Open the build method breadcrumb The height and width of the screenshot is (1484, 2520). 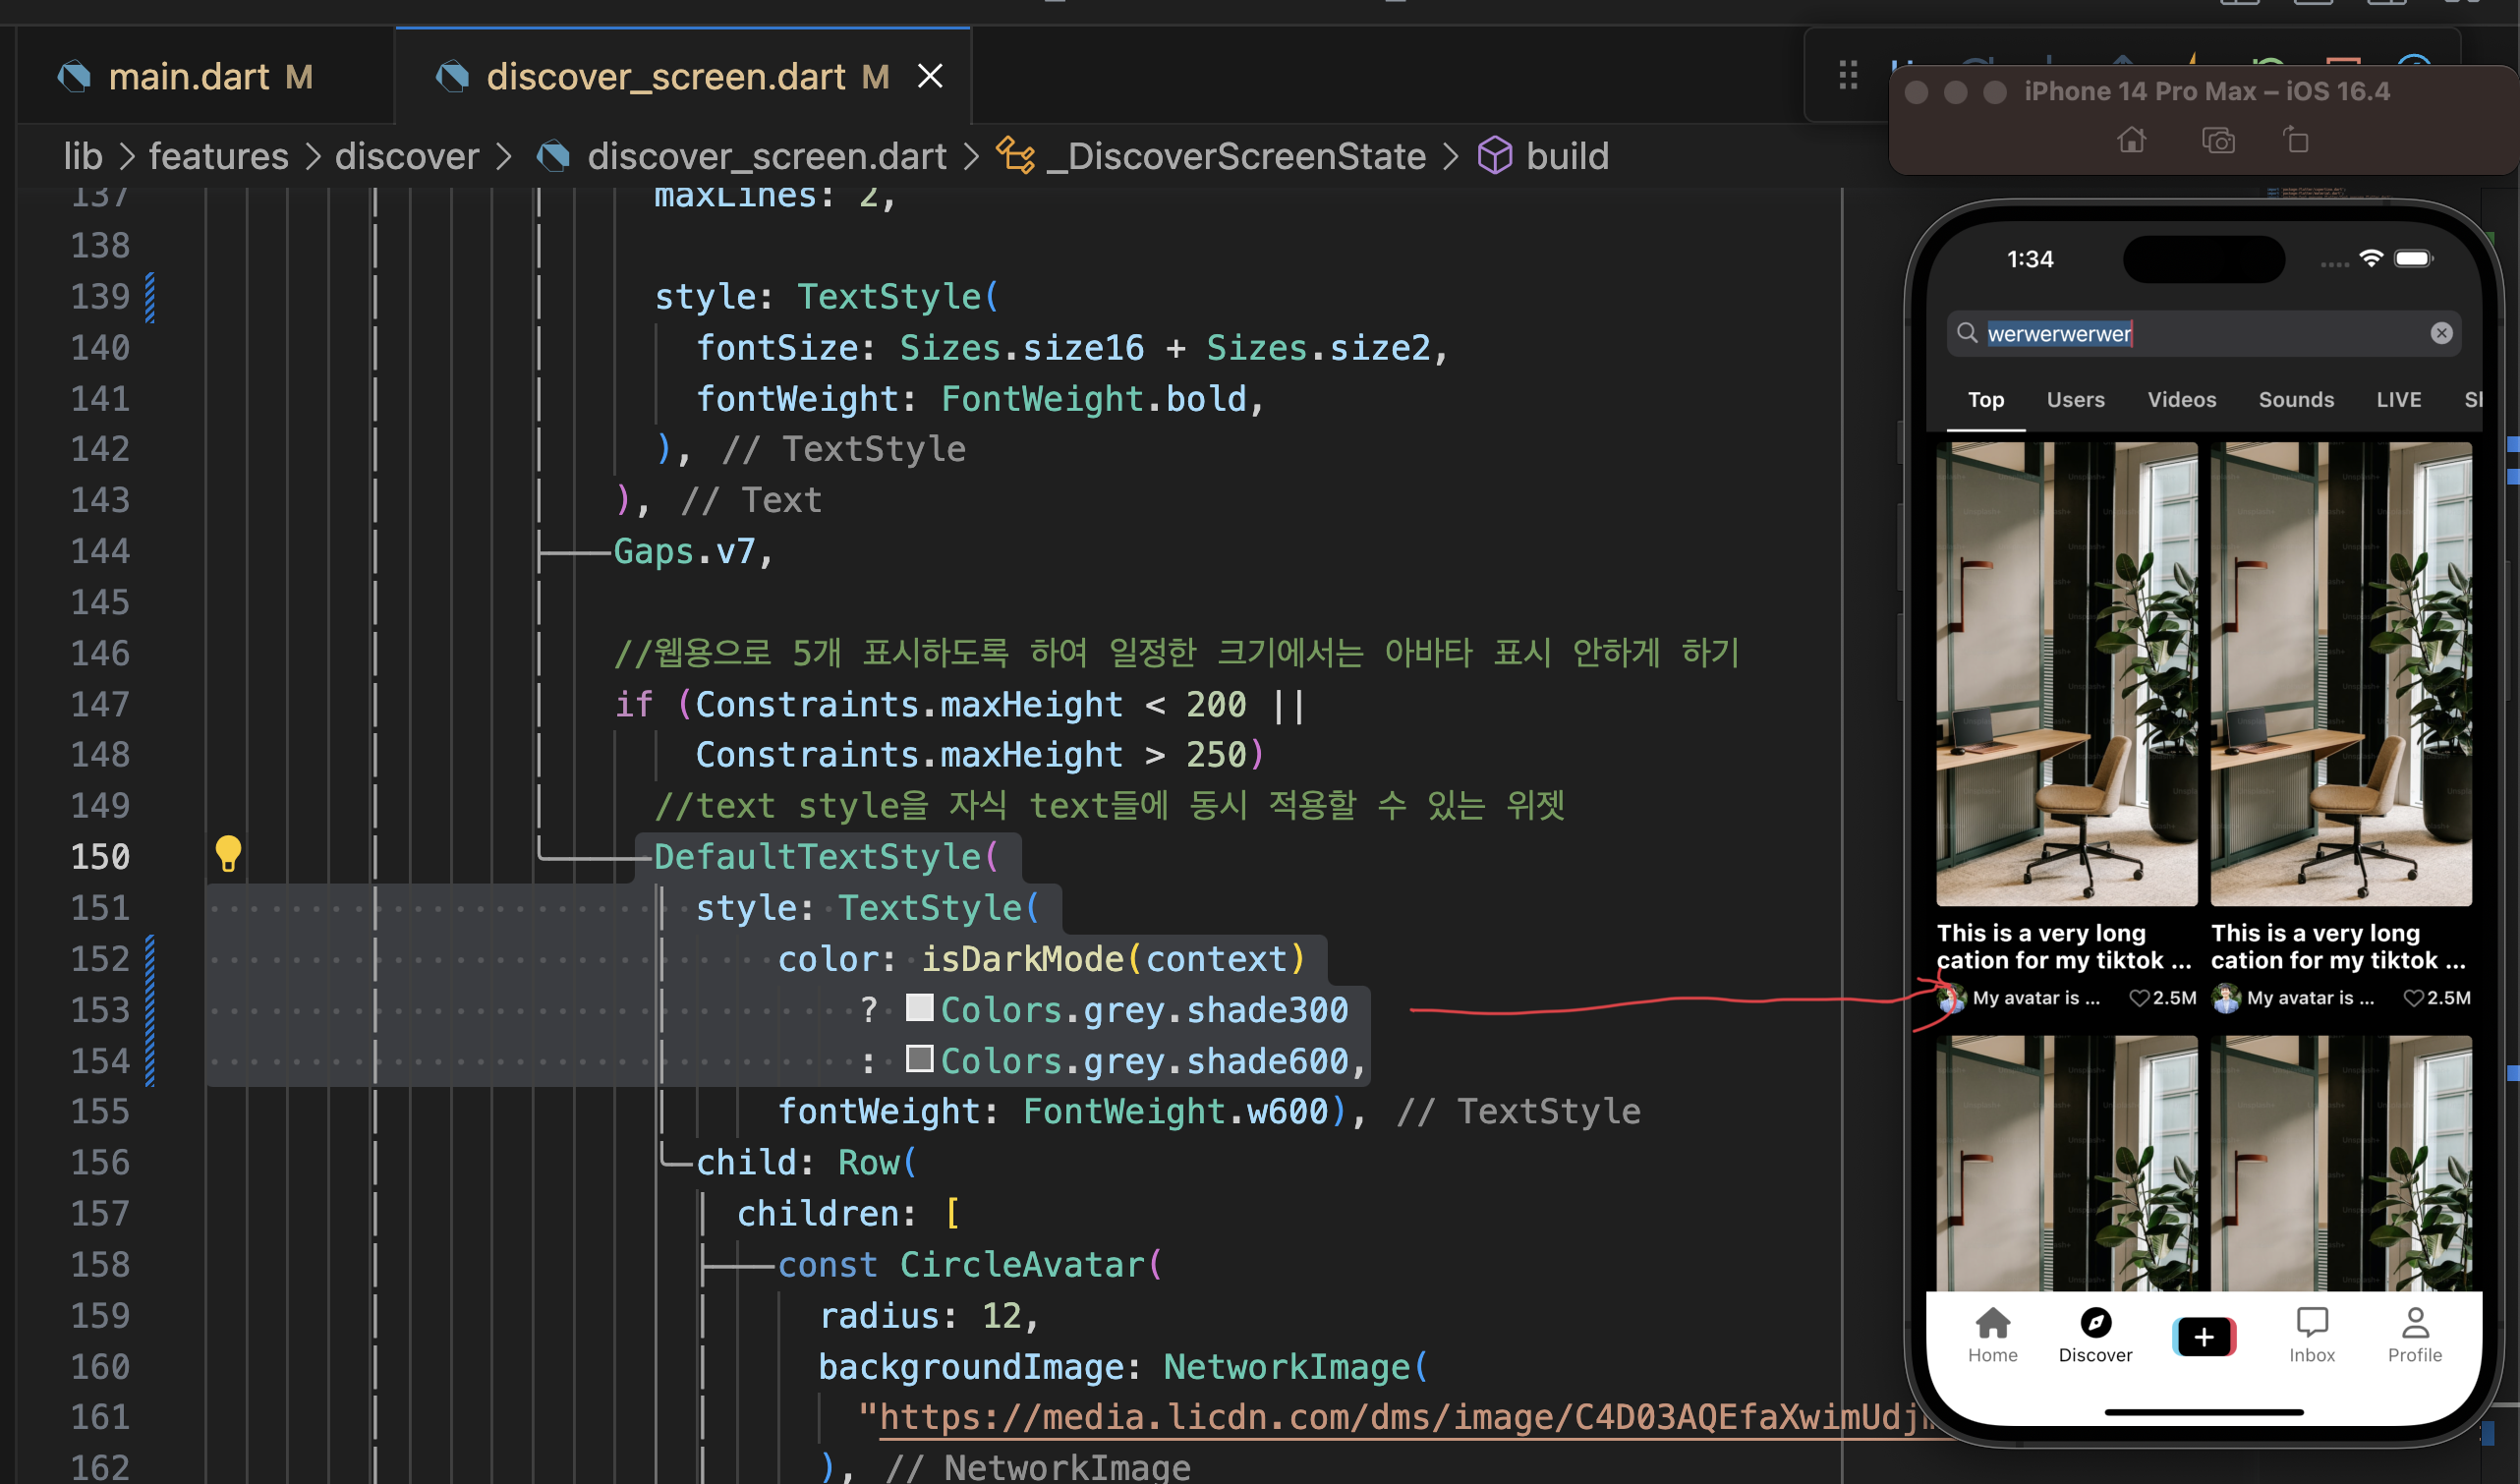[1566, 156]
